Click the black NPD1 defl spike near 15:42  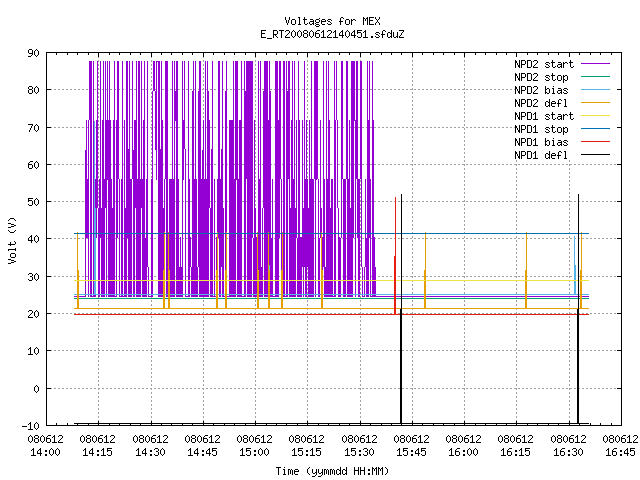click(x=401, y=309)
